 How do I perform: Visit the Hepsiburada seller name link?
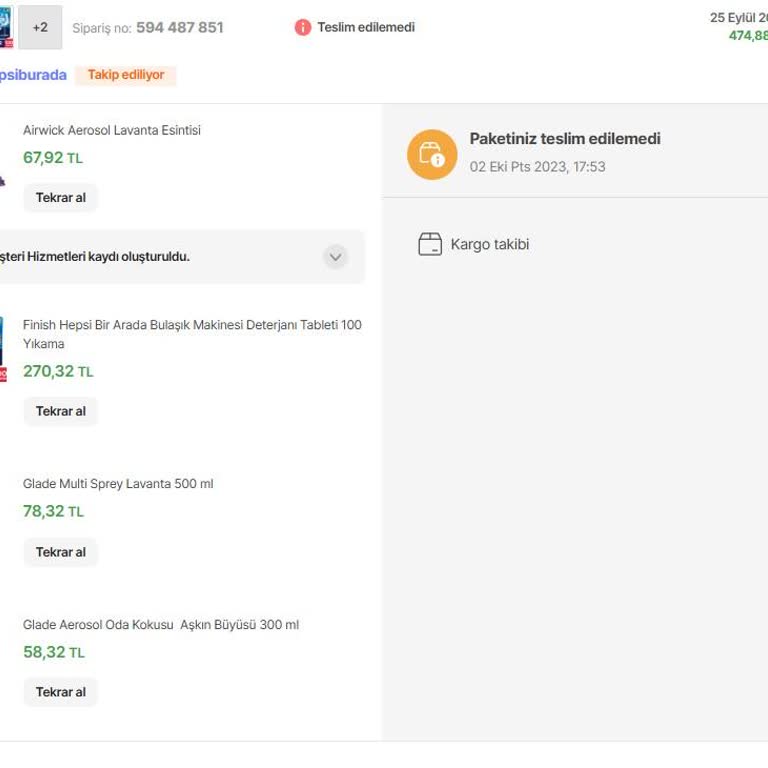click(32, 75)
